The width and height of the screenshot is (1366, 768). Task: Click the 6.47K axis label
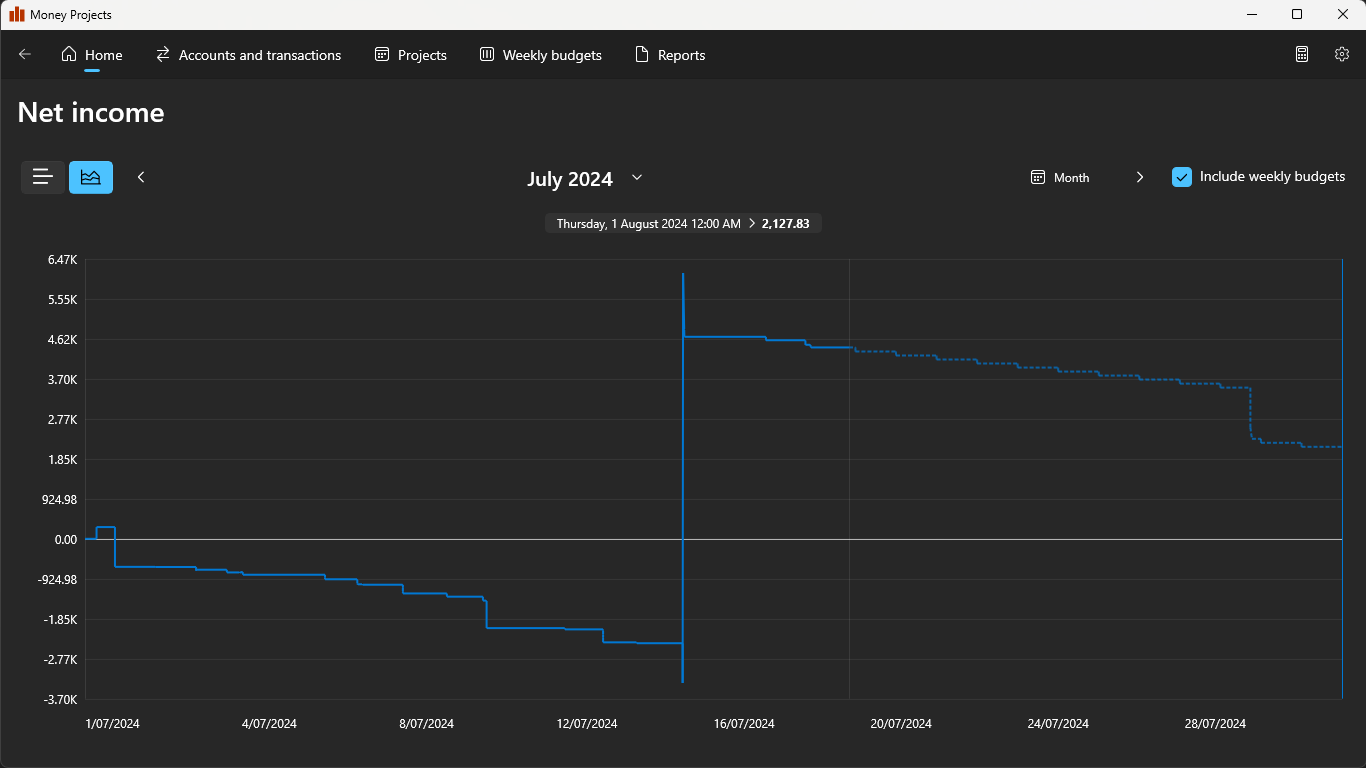pos(61,260)
